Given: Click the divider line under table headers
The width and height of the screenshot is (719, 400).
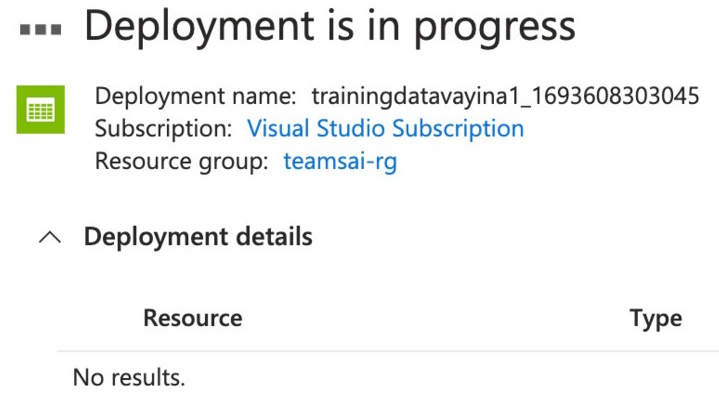Looking at the screenshot, I should click(x=388, y=351).
